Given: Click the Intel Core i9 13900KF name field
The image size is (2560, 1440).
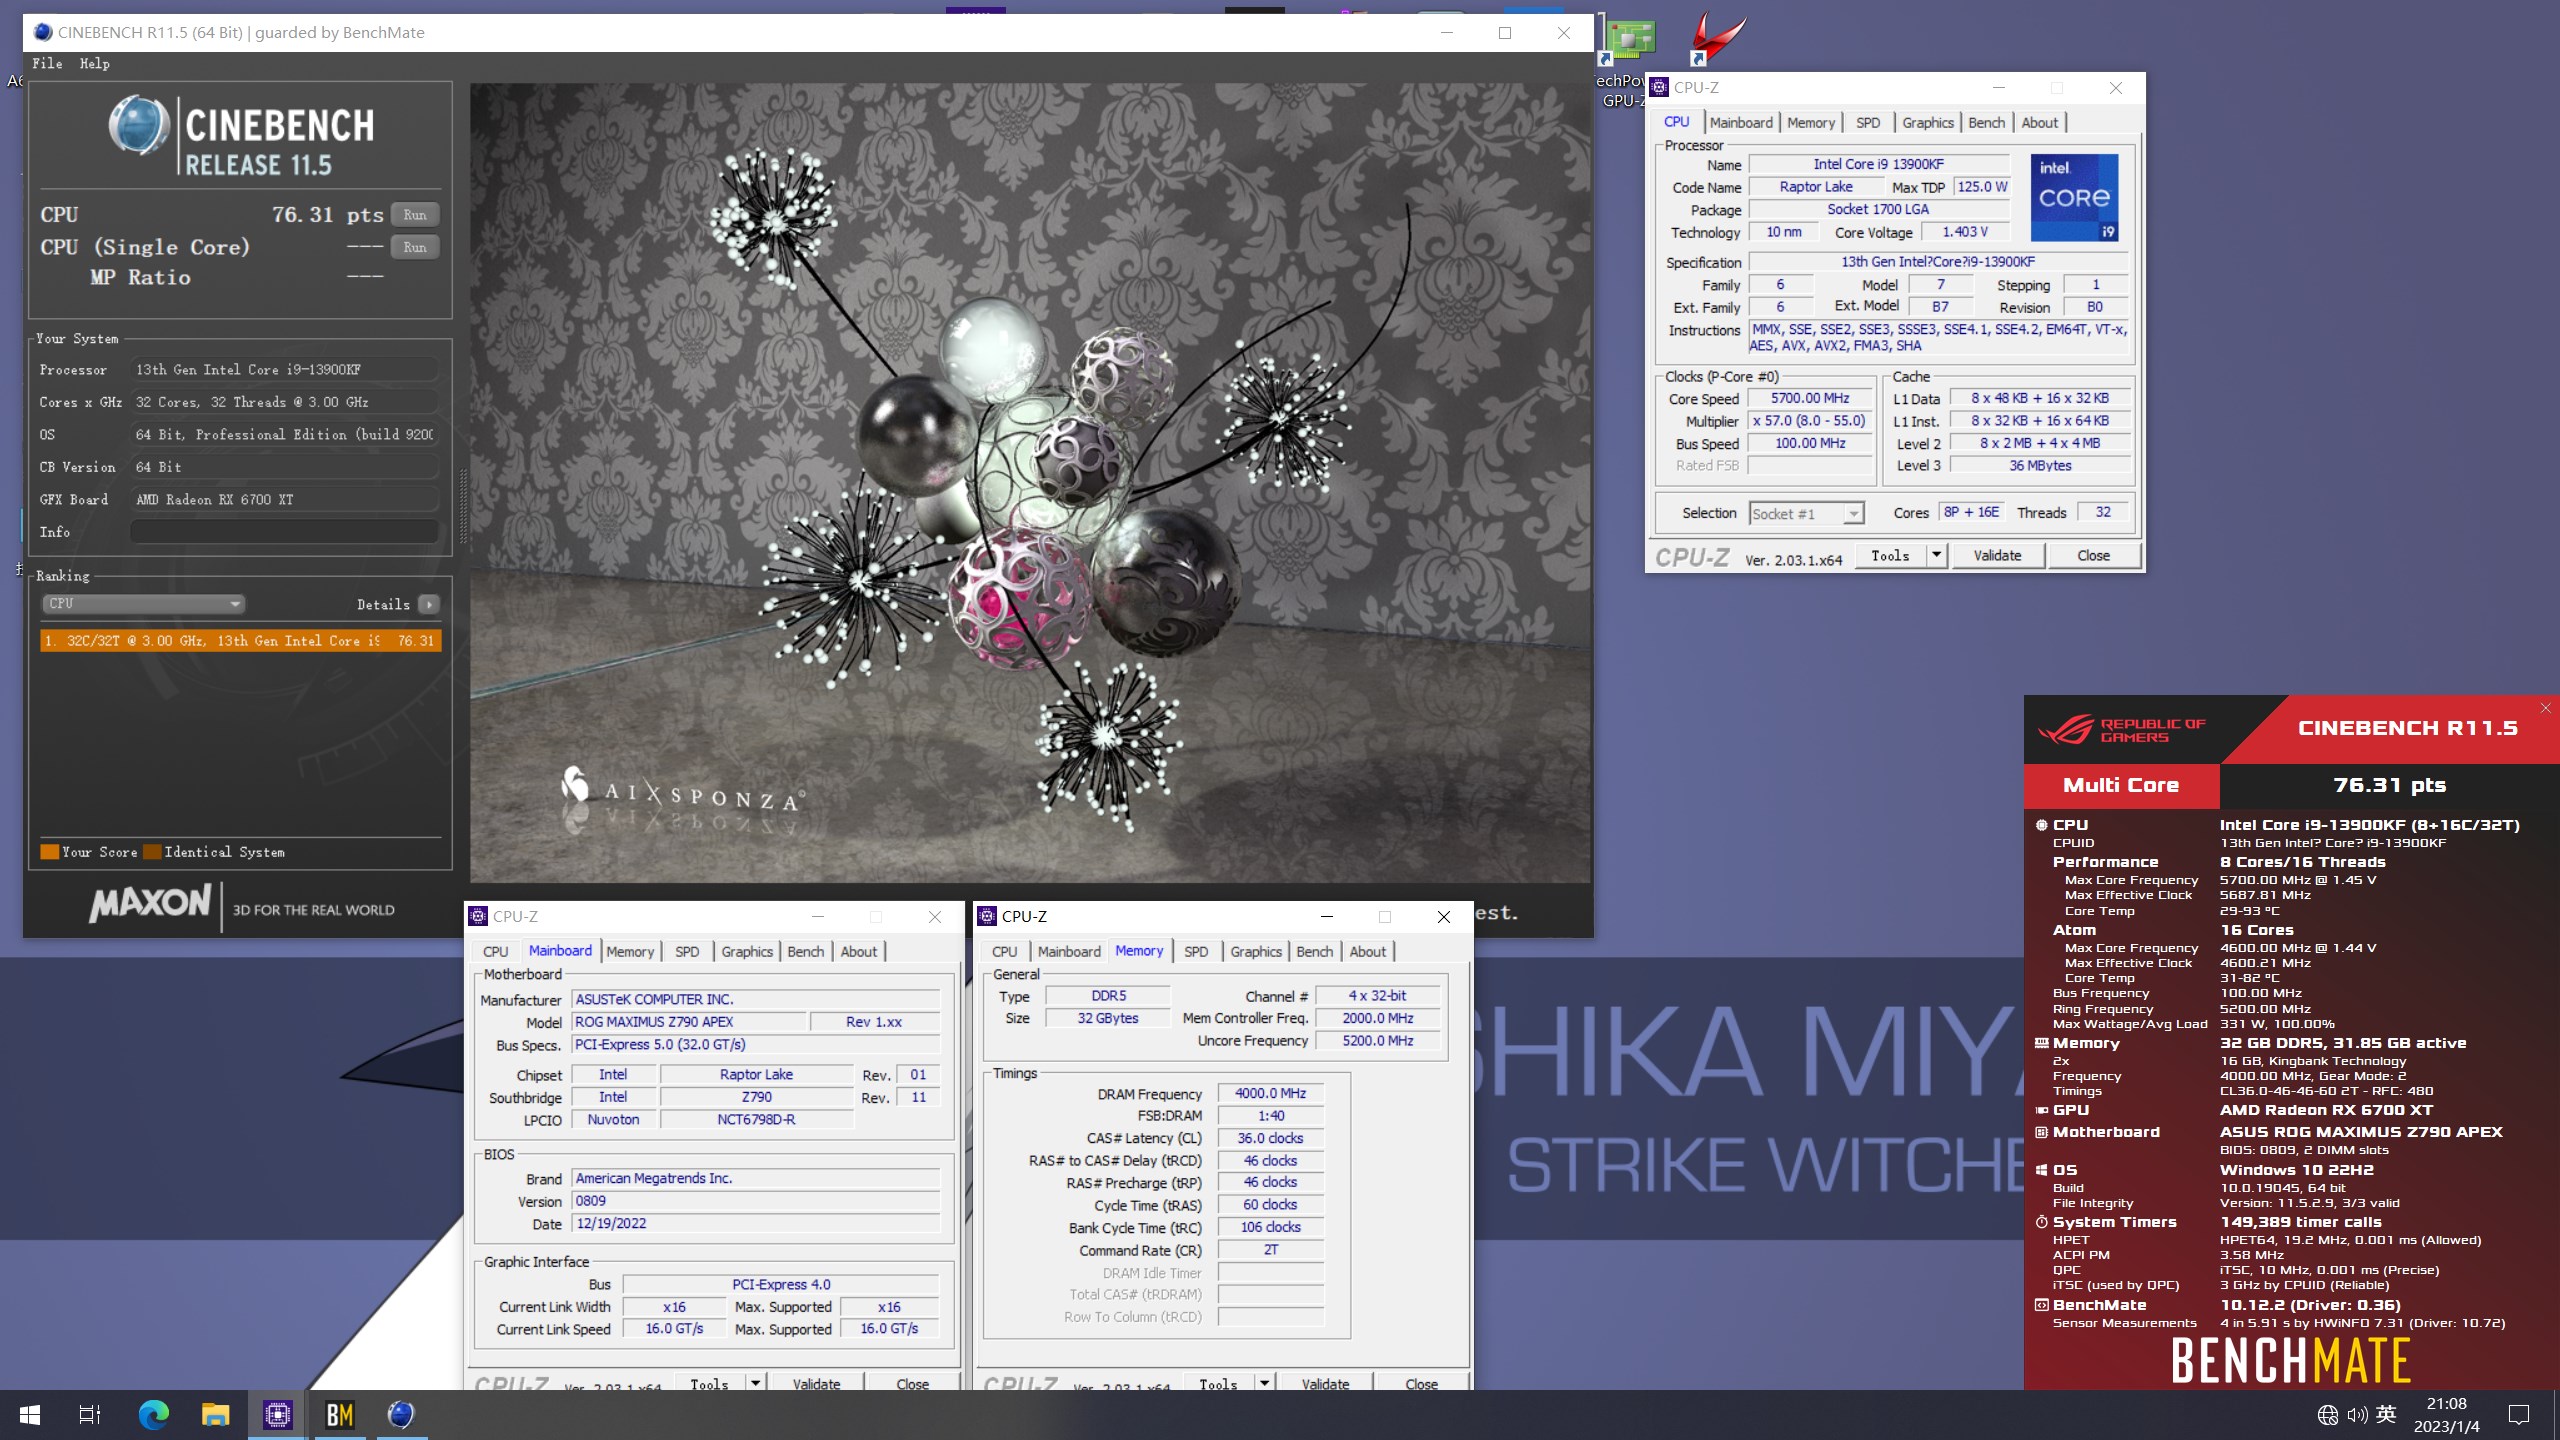Looking at the screenshot, I should (x=1878, y=164).
